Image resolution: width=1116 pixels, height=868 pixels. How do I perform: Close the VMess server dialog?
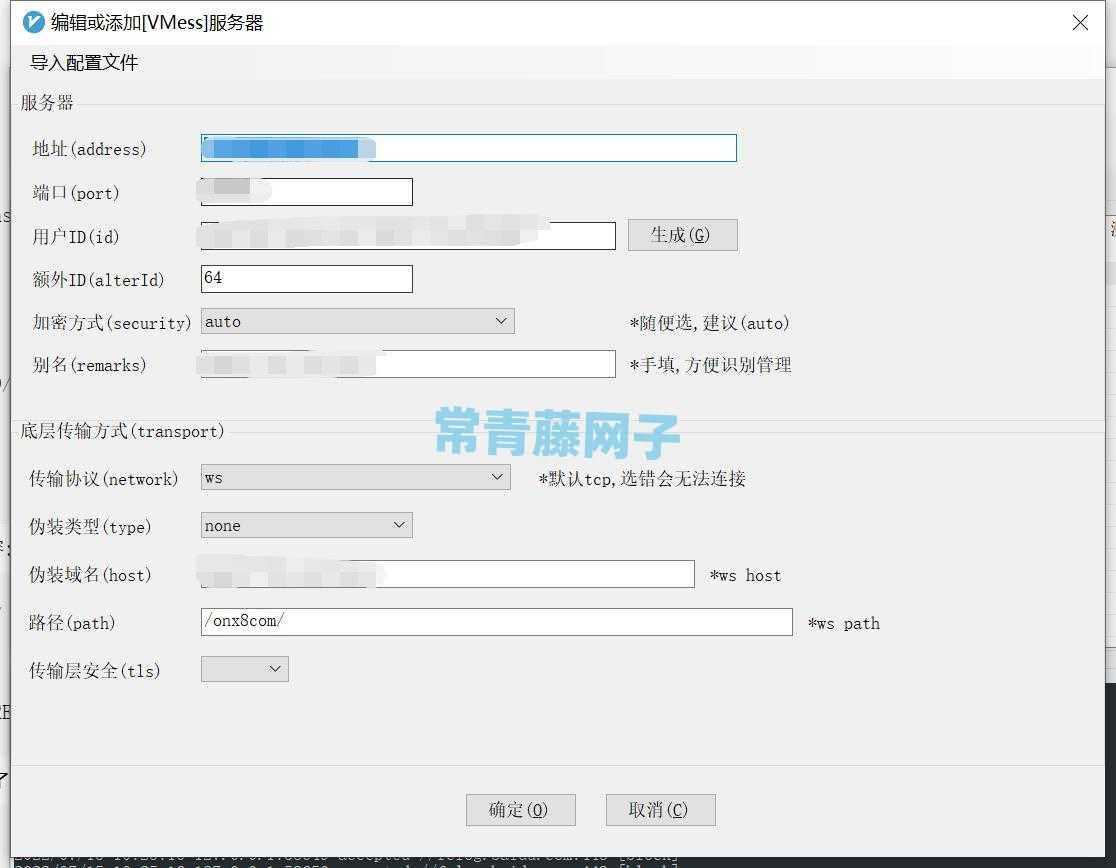pos(1080,23)
